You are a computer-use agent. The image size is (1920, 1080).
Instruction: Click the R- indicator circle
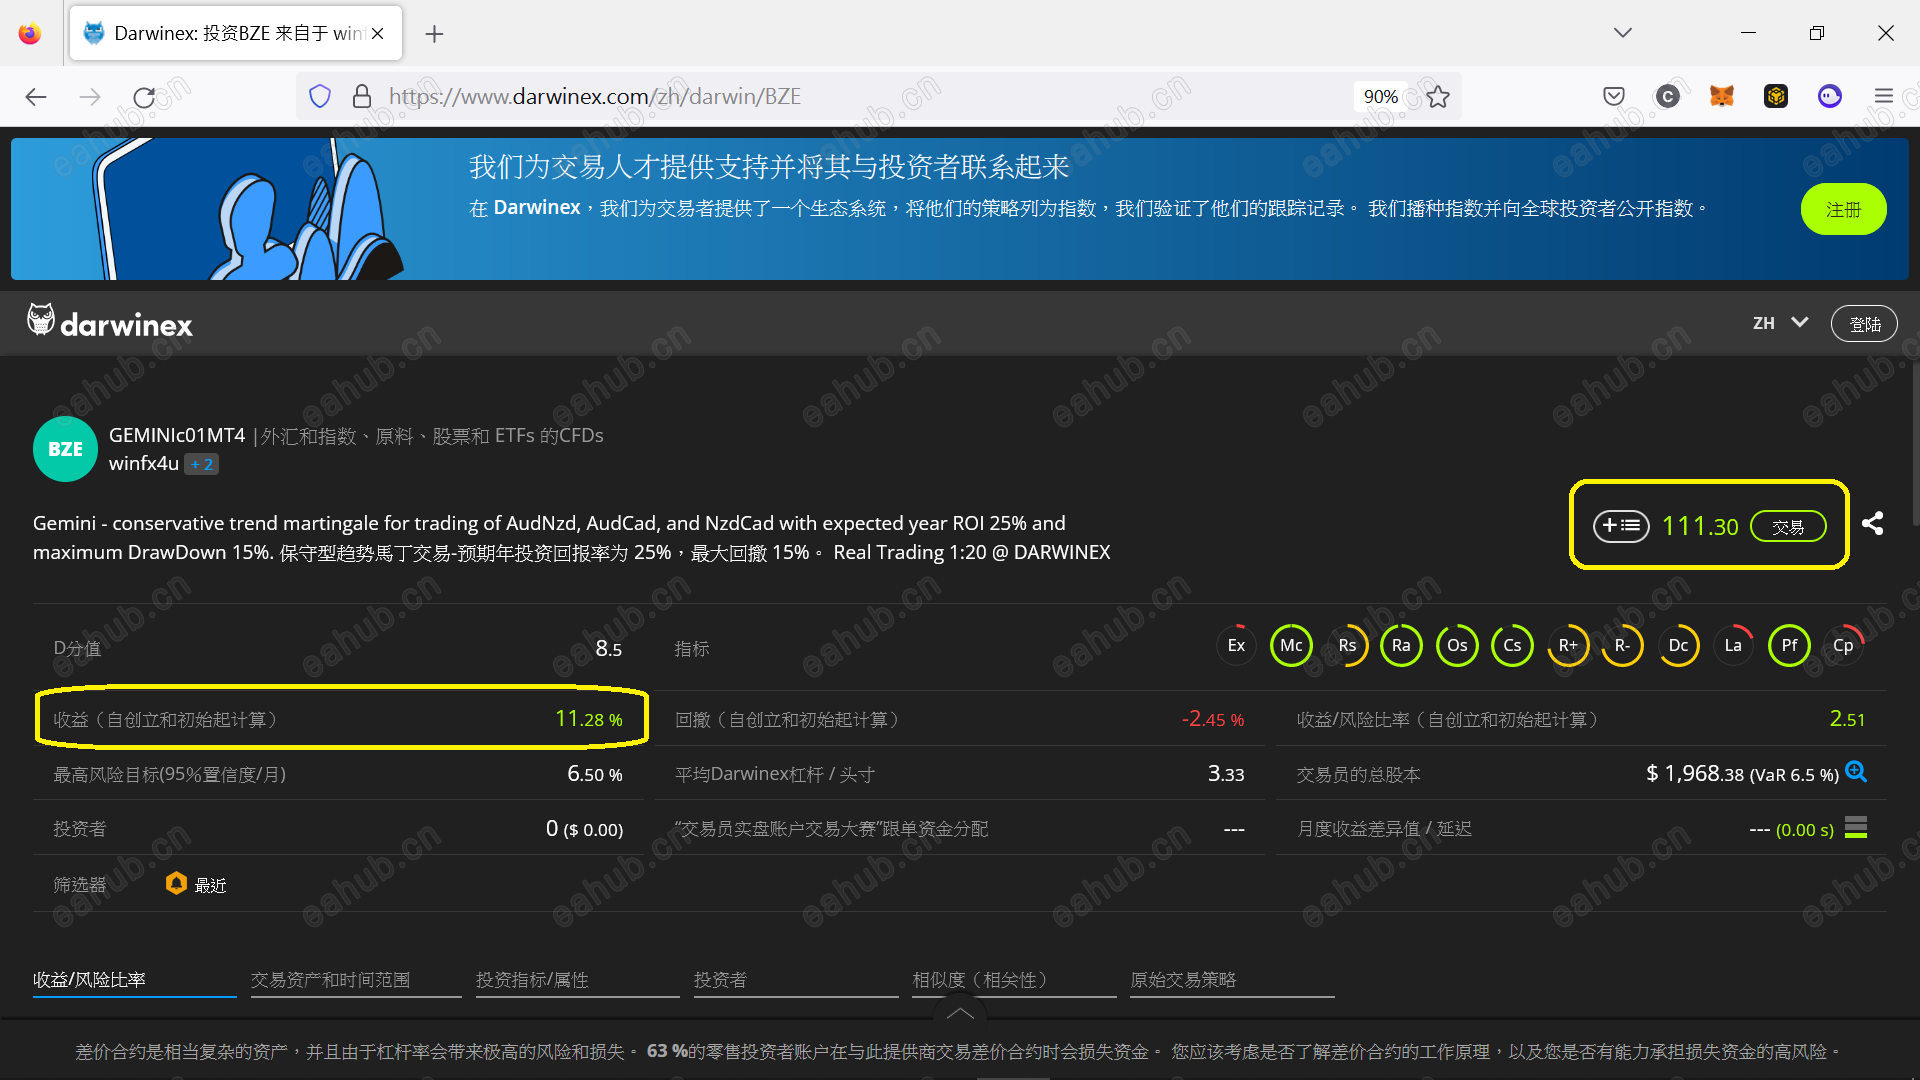(1622, 646)
